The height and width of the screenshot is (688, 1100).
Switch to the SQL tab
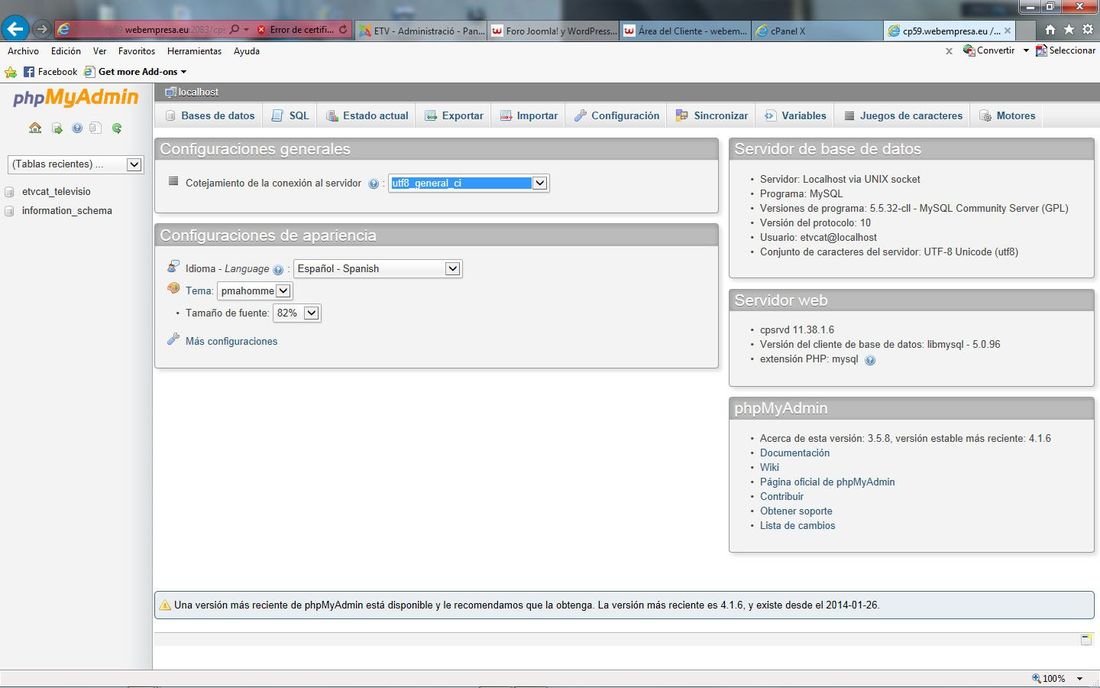[290, 116]
